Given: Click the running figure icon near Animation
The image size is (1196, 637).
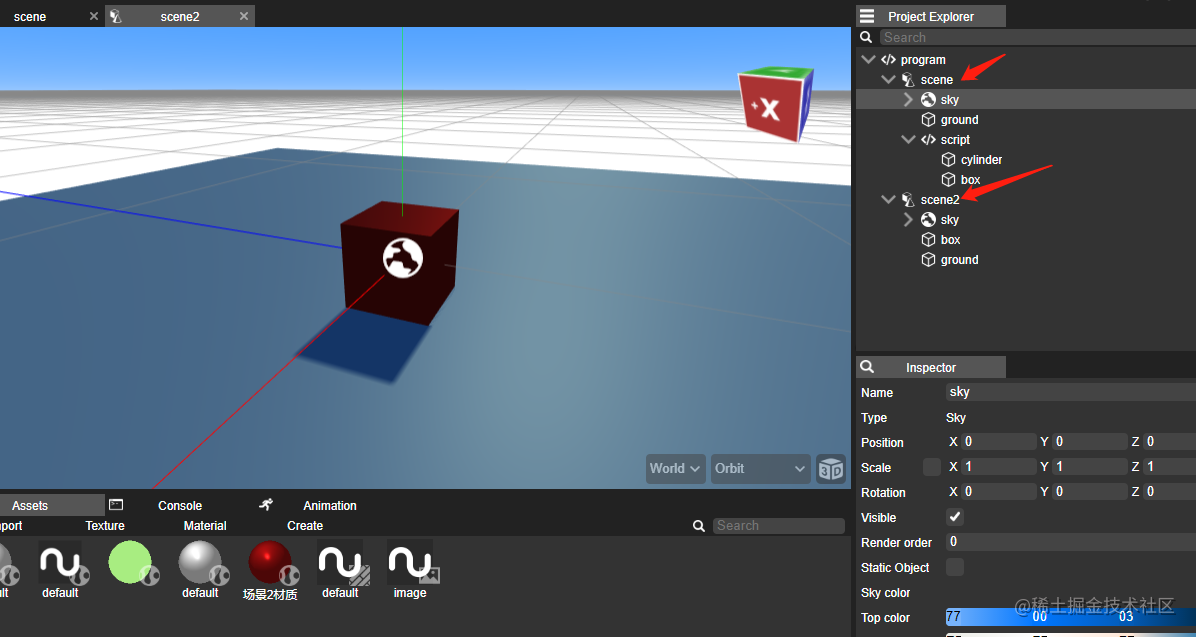Looking at the screenshot, I should pyautogui.click(x=266, y=505).
